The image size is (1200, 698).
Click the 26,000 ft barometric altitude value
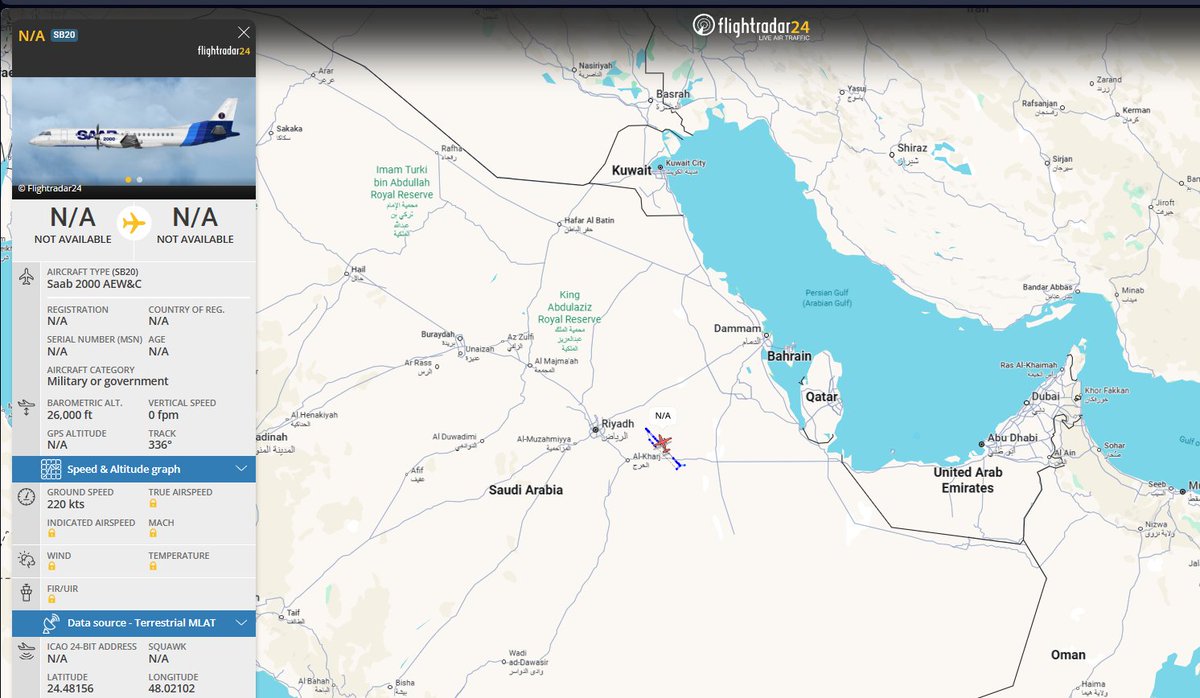click(x=71, y=414)
